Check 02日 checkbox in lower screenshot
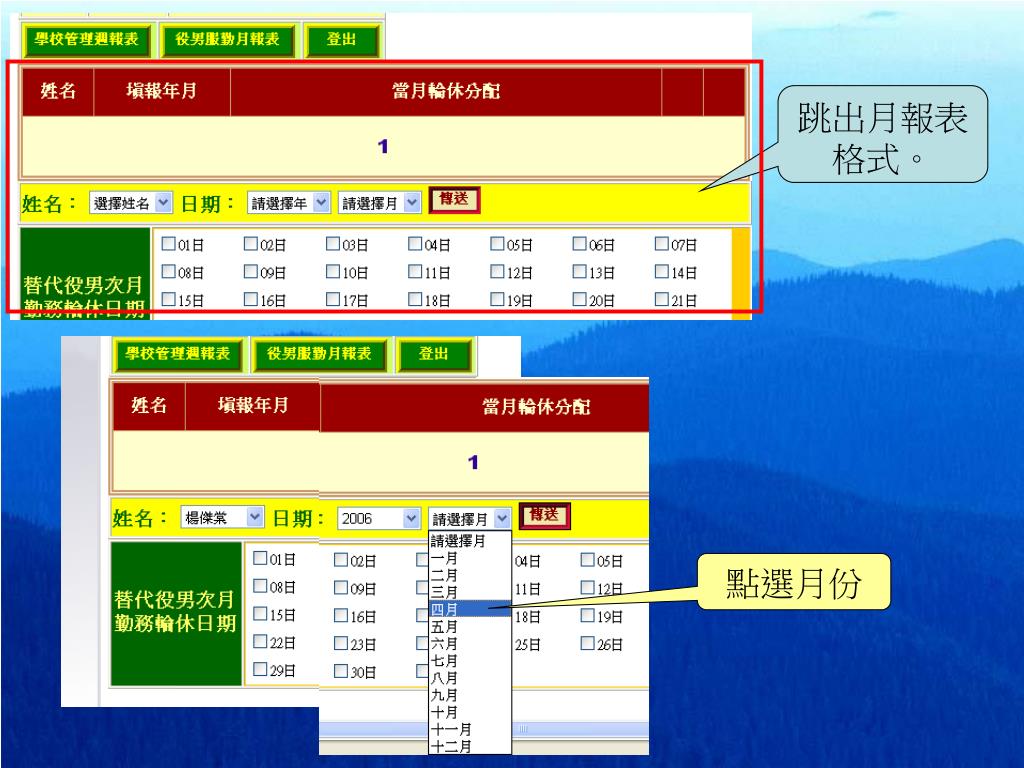The image size is (1024, 768). (341, 560)
